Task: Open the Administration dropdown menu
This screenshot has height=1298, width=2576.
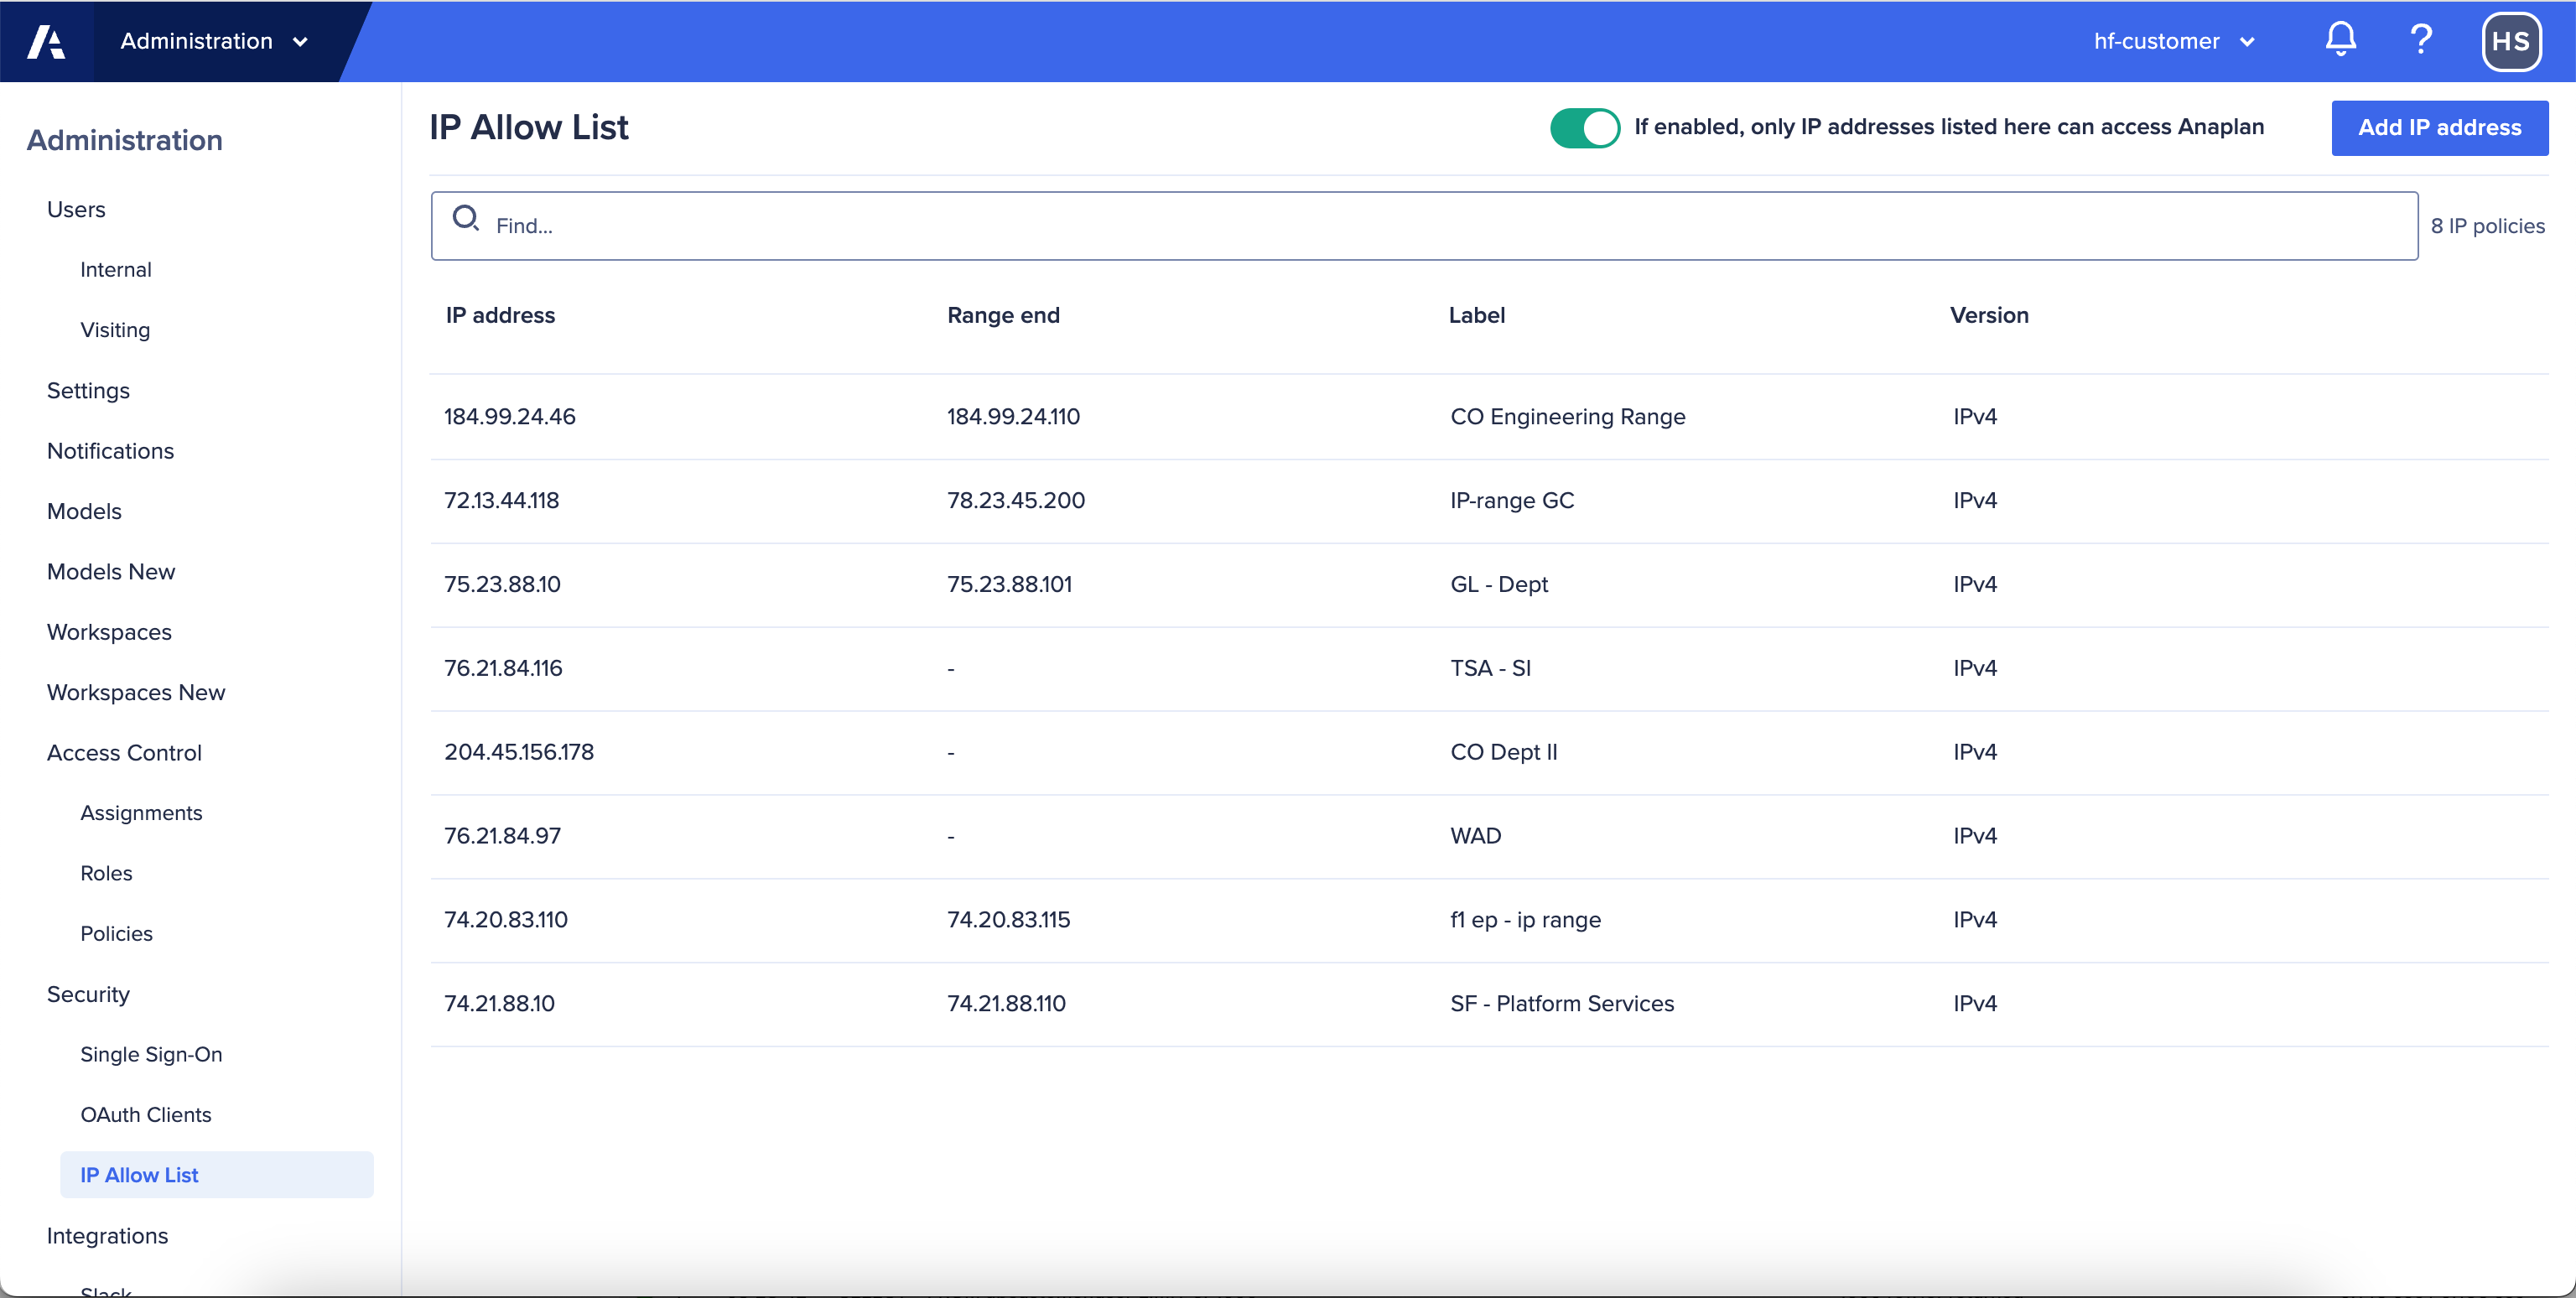Action: (x=216, y=41)
